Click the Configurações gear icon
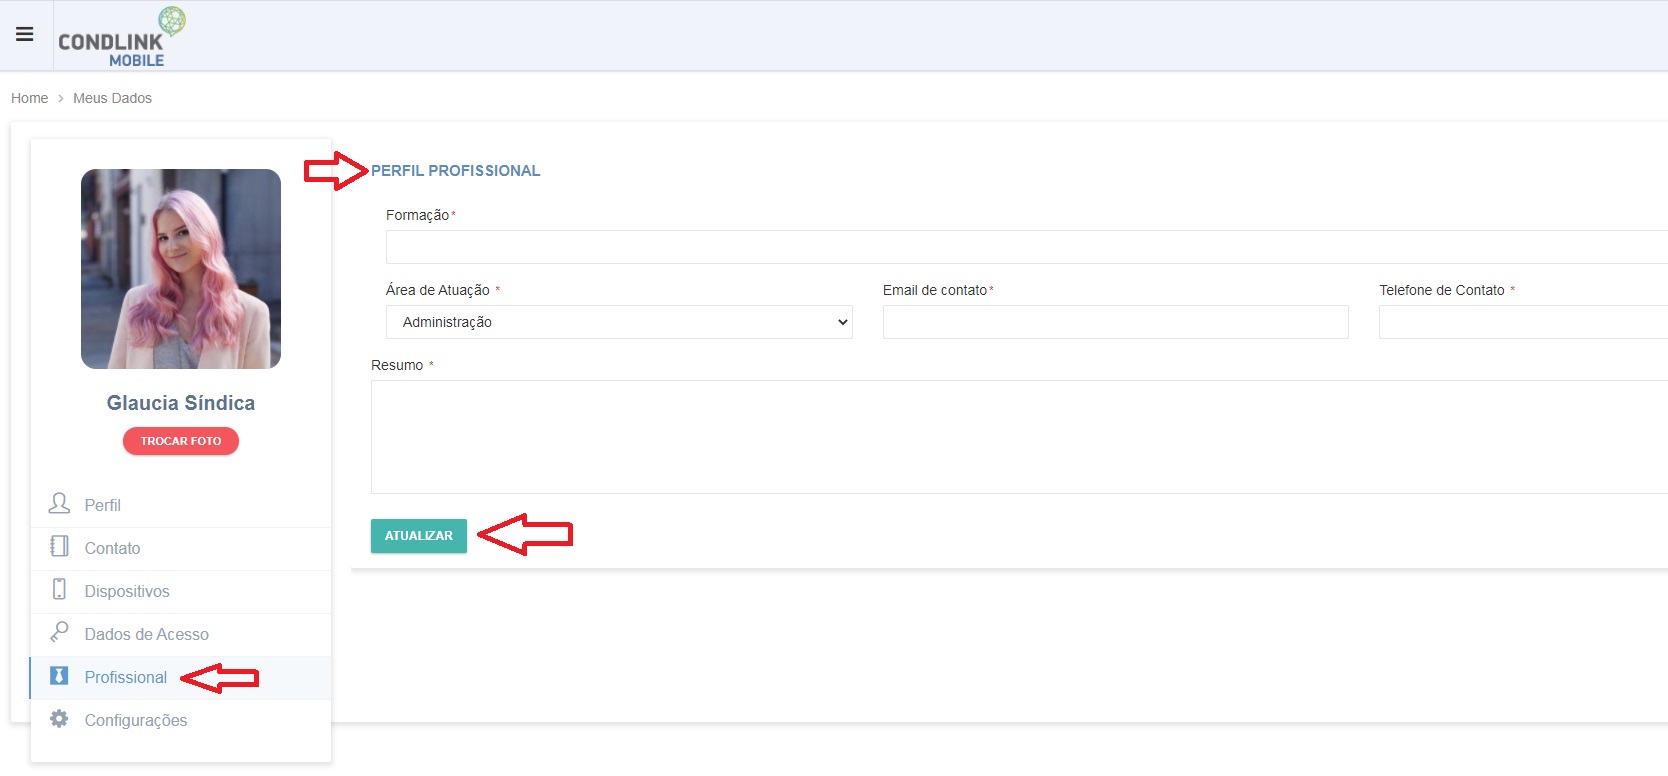The height and width of the screenshot is (776, 1668). pos(59,718)
